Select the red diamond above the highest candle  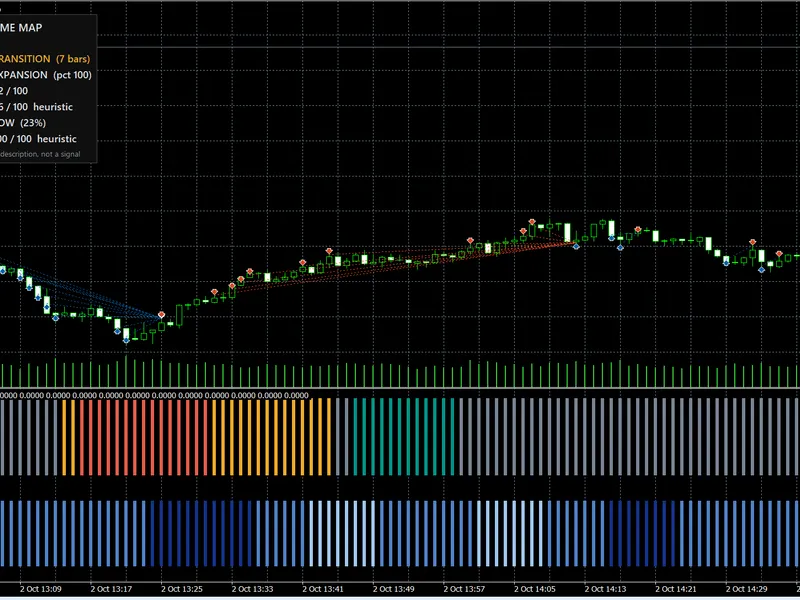pyautogui.click(x=532, y=222)
